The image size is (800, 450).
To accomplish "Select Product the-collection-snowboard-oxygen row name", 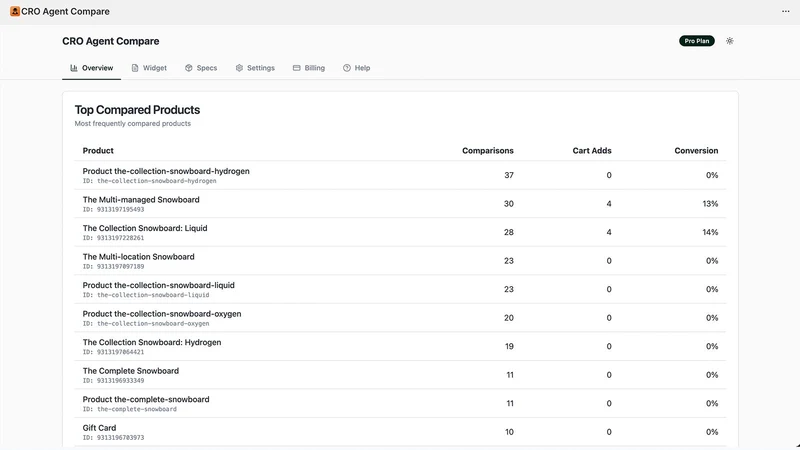I will pos(162,314).
